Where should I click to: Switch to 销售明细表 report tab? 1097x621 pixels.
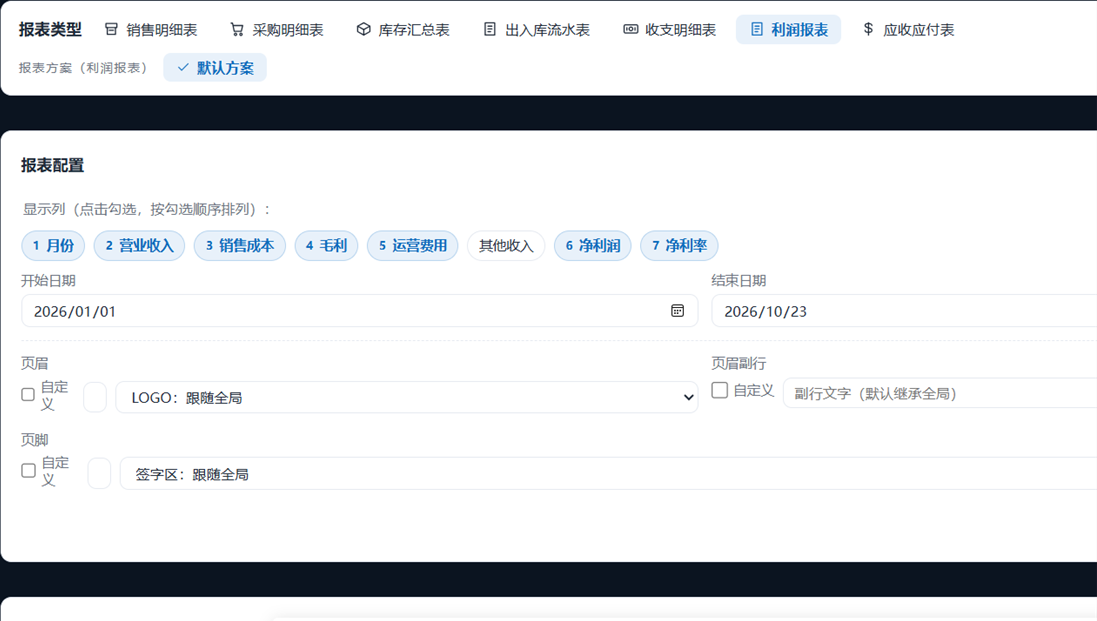pos(150,29)
